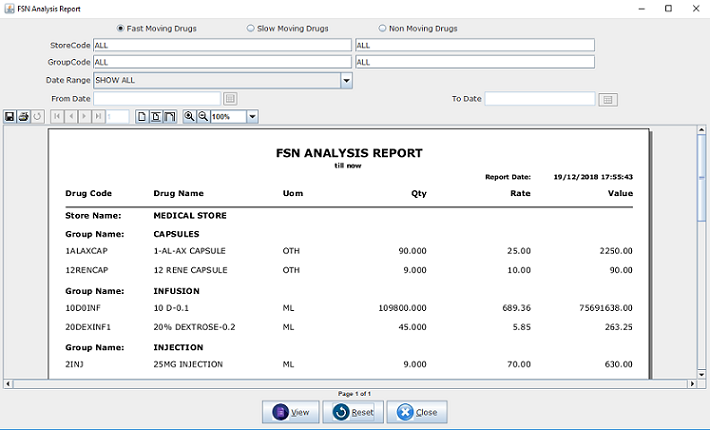
Task: Click the FSN ANALYSIS REPORT title
Action: 349,153
